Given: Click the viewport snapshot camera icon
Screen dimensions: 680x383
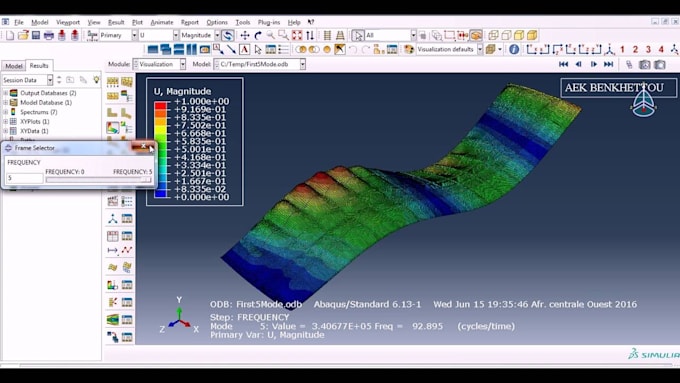Looking at the screenshot, I should [644, 64].
